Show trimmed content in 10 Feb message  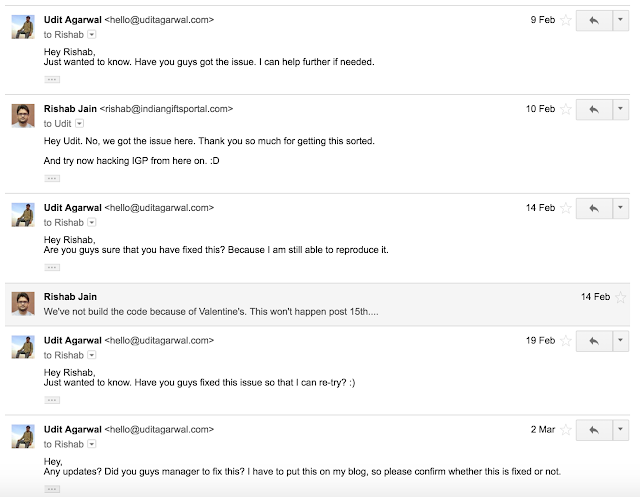(53, 176)
